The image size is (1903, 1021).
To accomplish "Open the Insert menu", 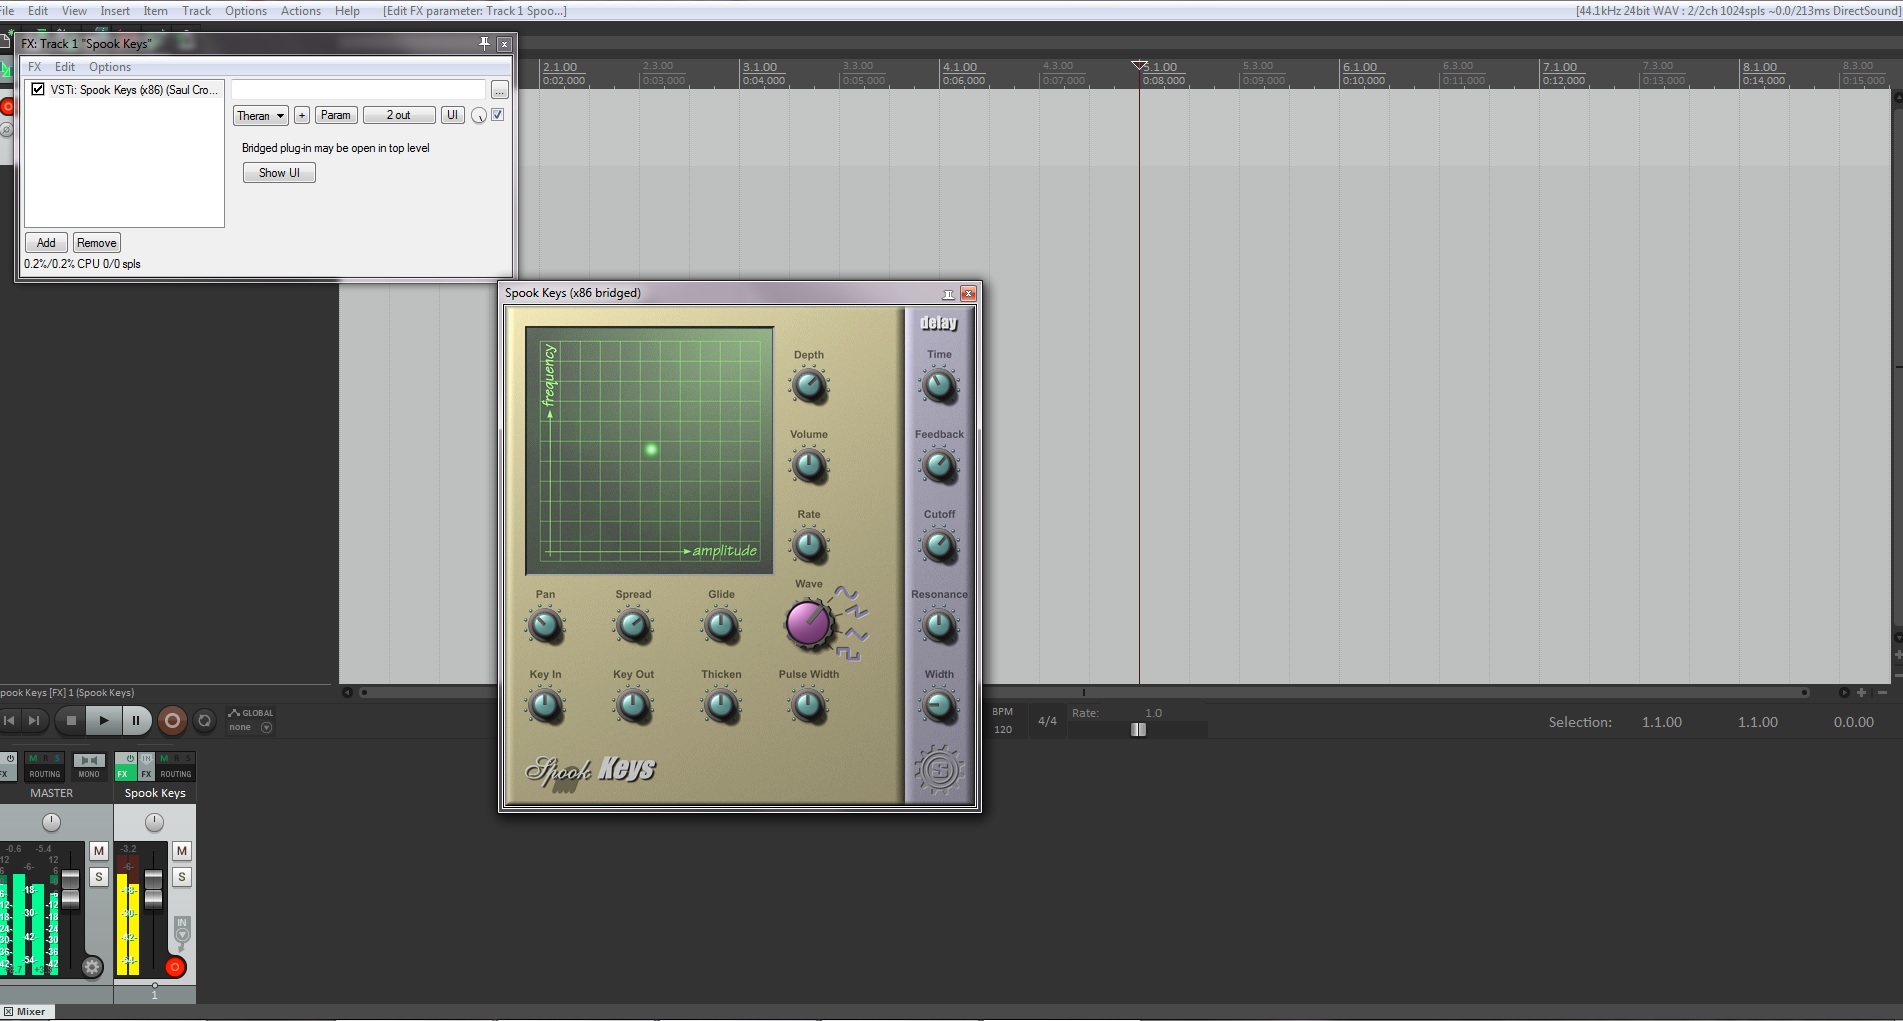I will tap(115, 11).
